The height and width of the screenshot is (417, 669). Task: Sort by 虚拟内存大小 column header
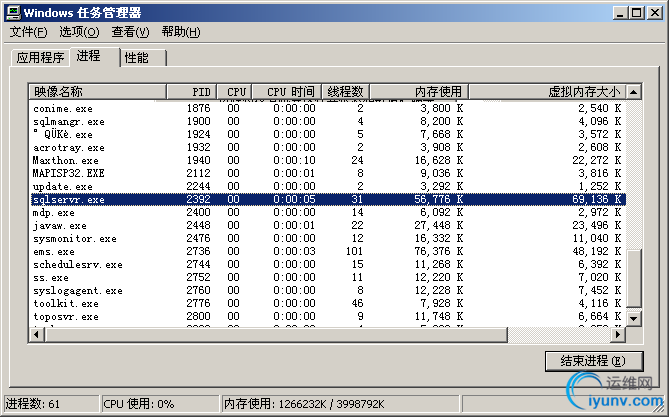pos(547,92)
